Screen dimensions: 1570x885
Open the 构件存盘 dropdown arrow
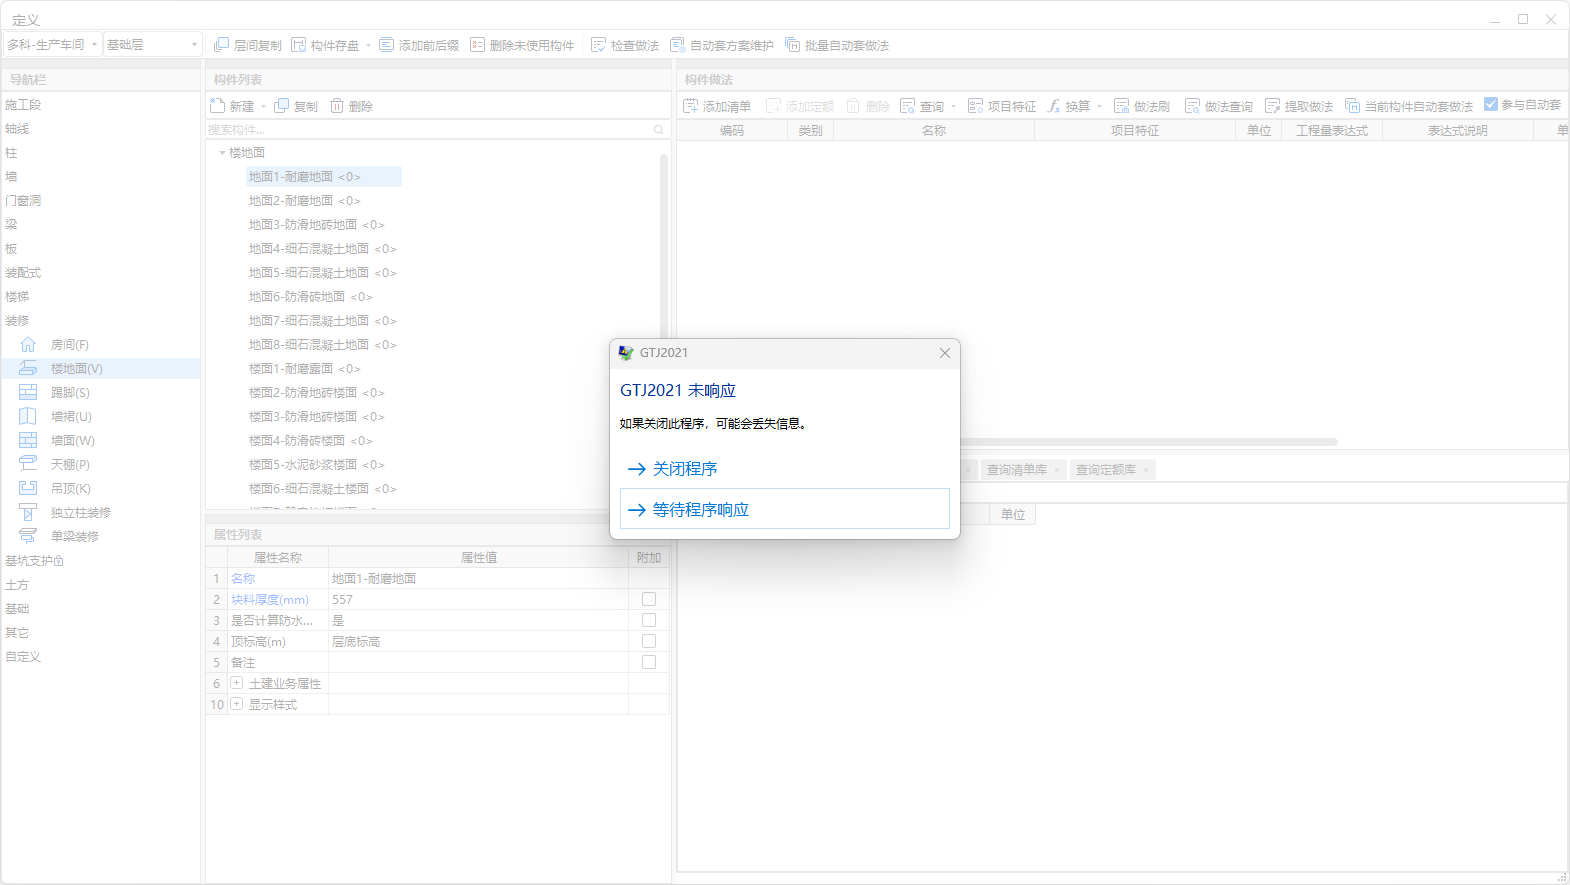[x=368, y=45]
